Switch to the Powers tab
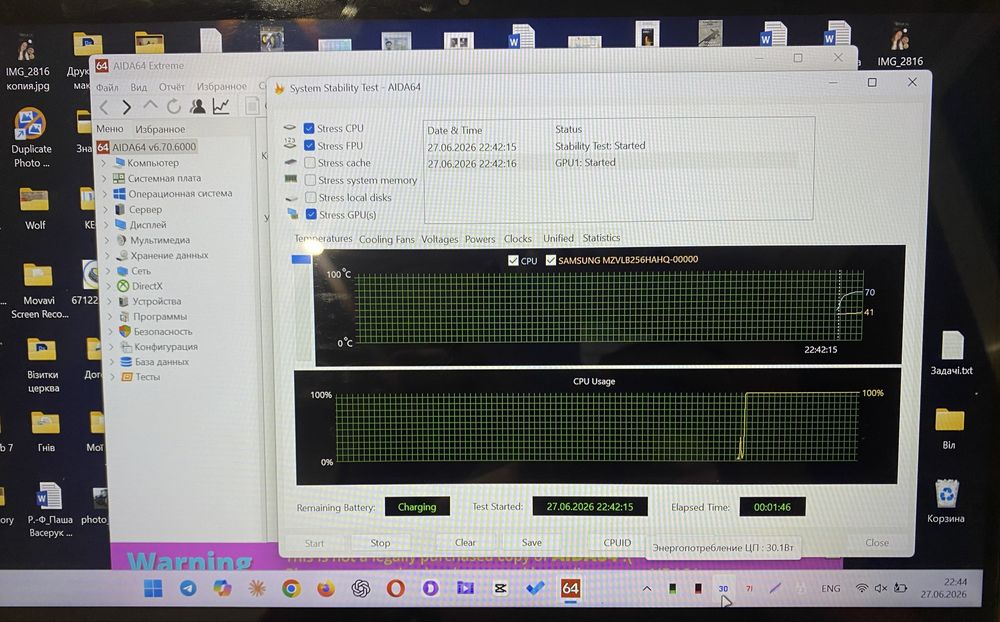1000x622 pixels. click(x=480, y=239)
